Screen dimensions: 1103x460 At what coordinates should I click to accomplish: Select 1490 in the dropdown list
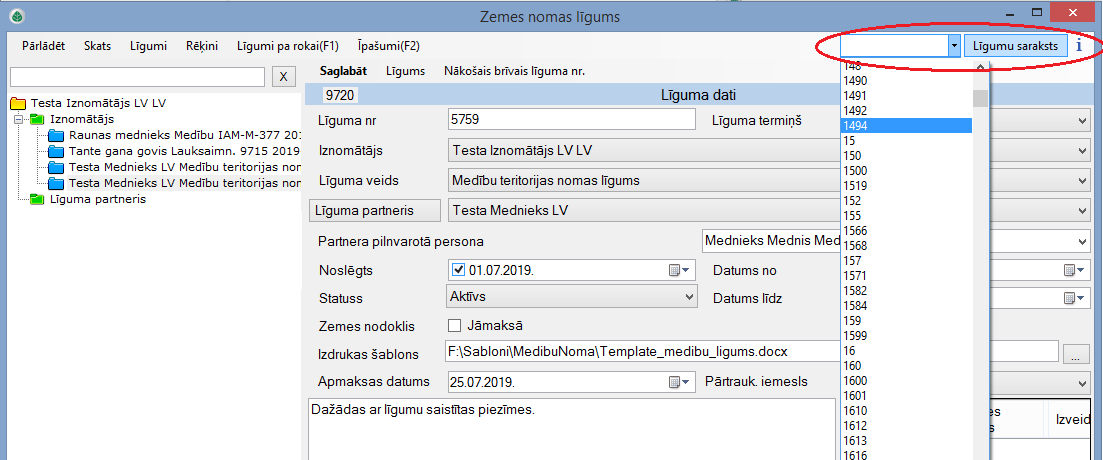pyautogui.click(x=907, y=81)
